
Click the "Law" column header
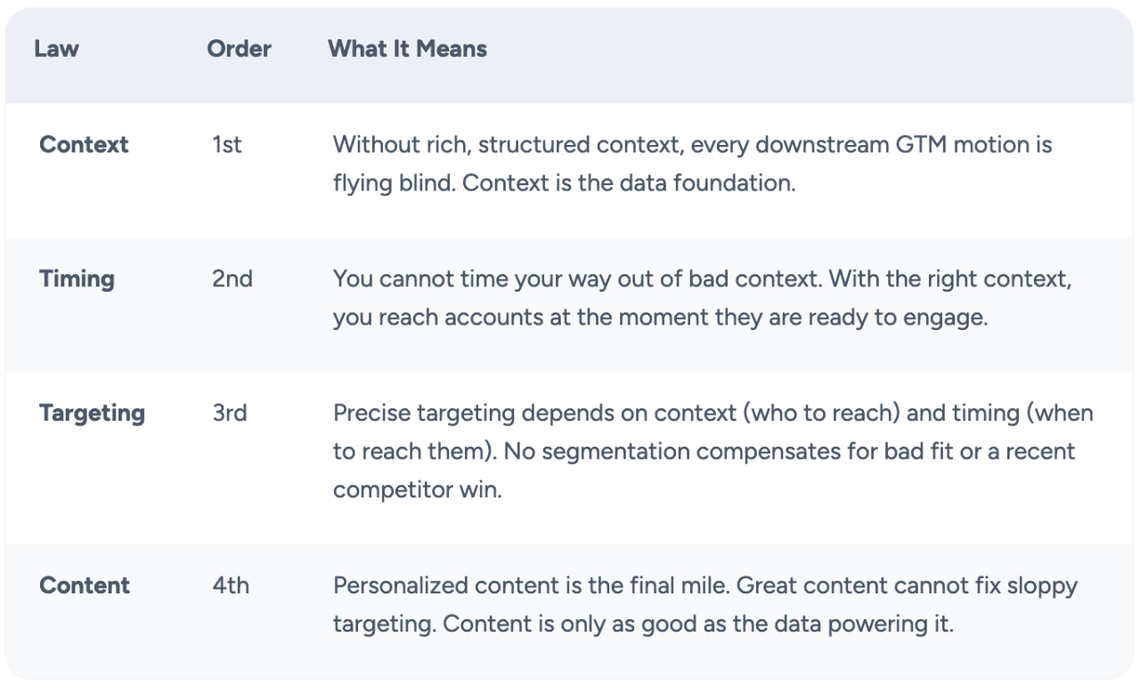(x=56, y=49)
